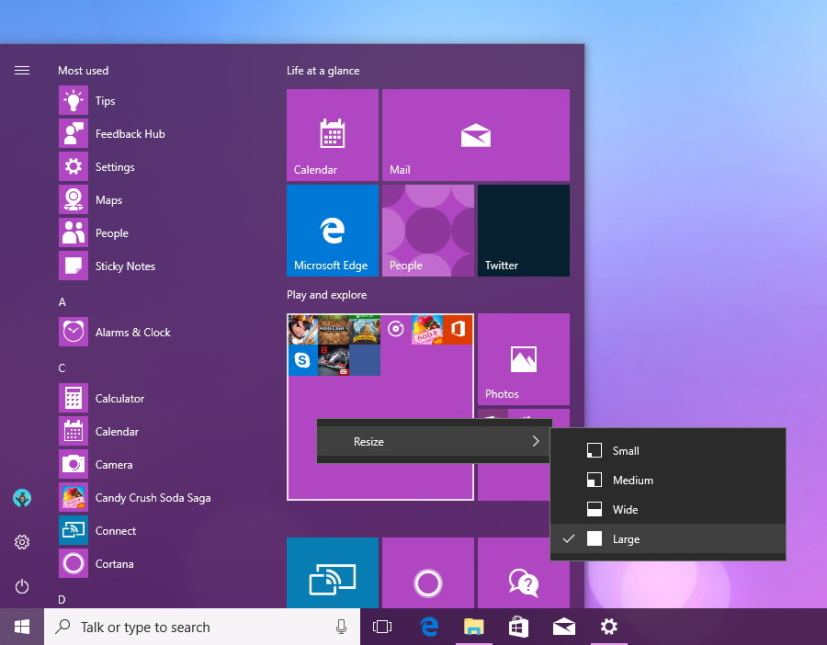
Task: Jump to letter A app group
Action: pyautogui.click(x=62, y=302)
